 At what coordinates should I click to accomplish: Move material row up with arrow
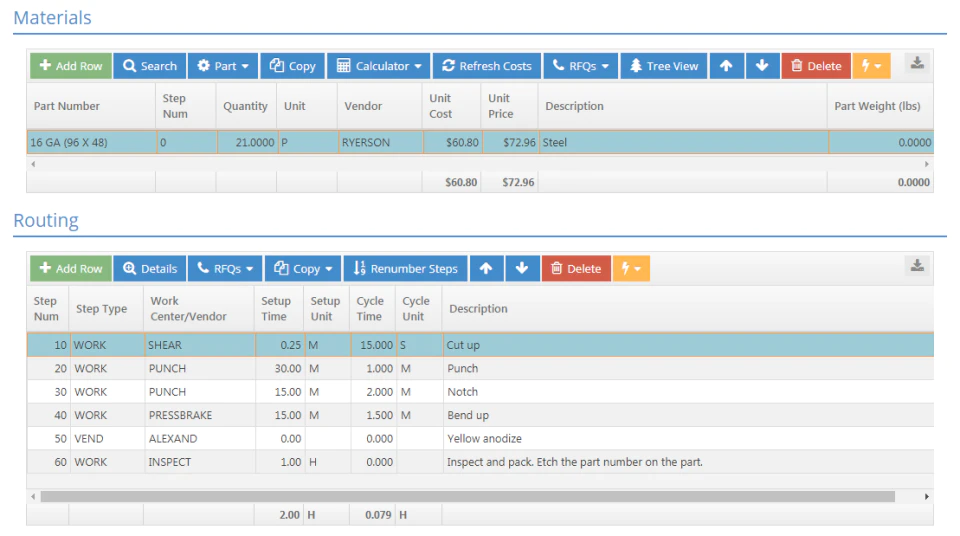pyautogui.click(x=727, y=66)
